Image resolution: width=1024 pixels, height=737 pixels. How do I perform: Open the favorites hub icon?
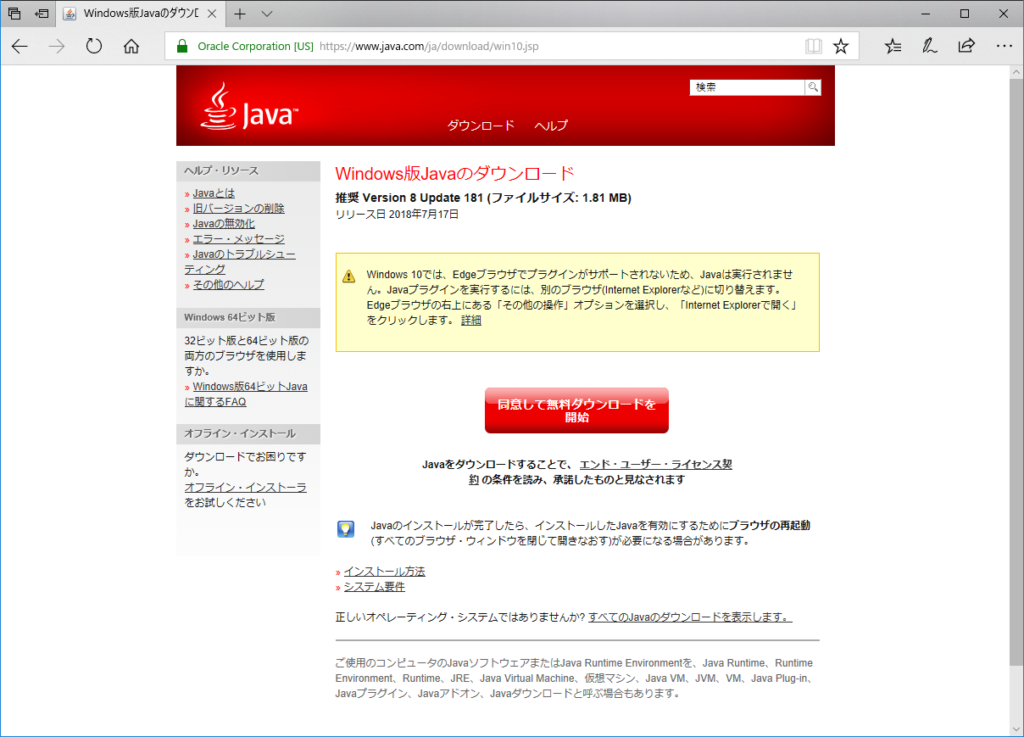click(x=893, y=46)
